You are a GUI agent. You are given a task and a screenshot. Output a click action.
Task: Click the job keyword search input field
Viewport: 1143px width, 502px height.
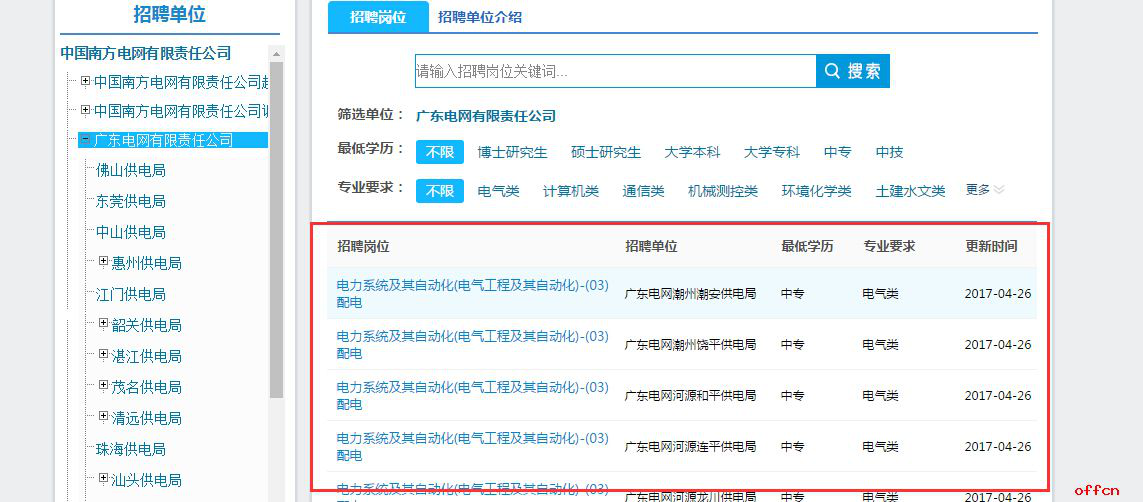[615, 71]
